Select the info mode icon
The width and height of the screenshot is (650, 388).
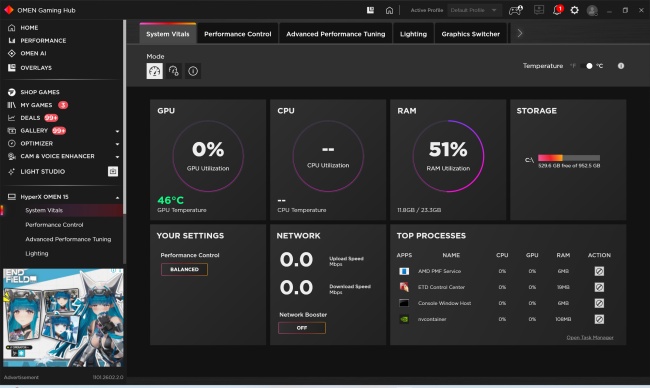coord(193,71)
